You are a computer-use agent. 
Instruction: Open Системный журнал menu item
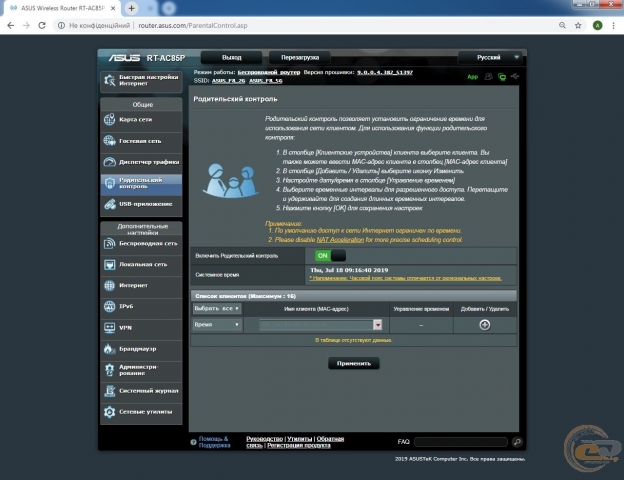[141, 390]
